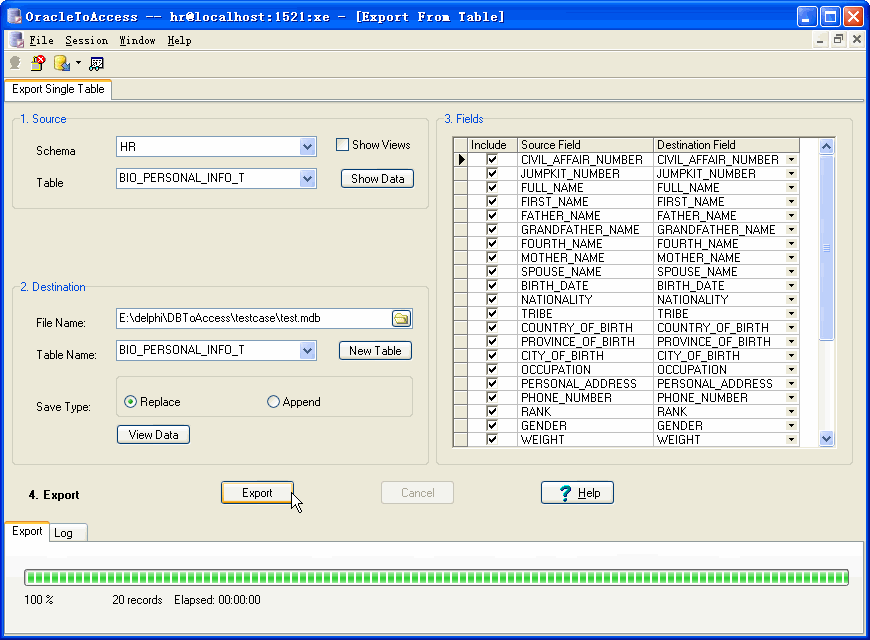The width and height of the screenshot is (870, 640).
Task: Open destination field dropdown for JUMPKIT_NUMBER
Action: [792, 174]
